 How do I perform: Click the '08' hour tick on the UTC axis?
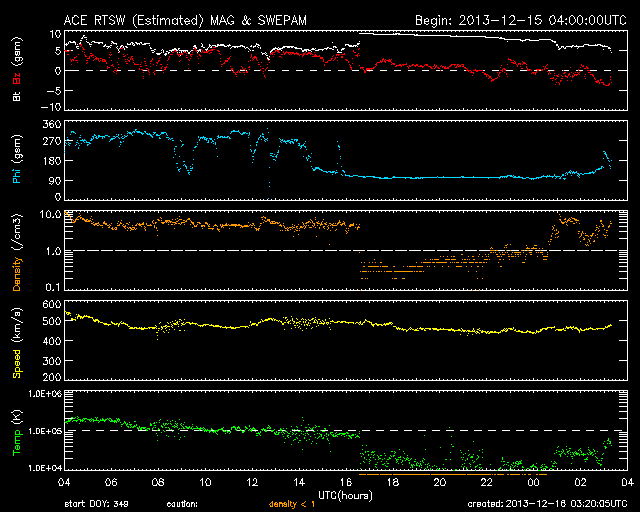(x=158, y=482)
